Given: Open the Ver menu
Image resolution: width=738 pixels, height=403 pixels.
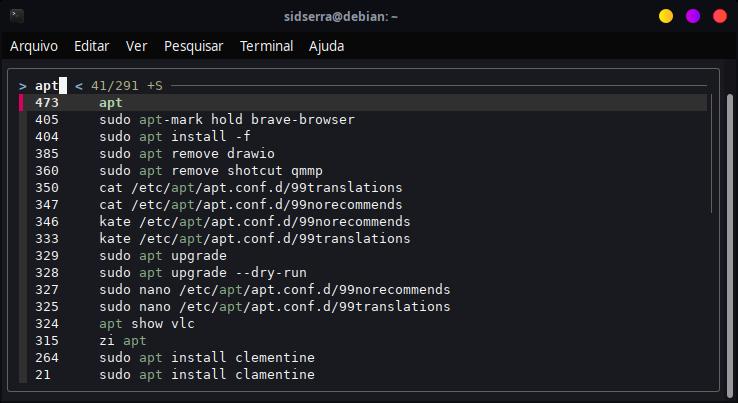Looking at the screenshot, I should [x=137, y=46].
